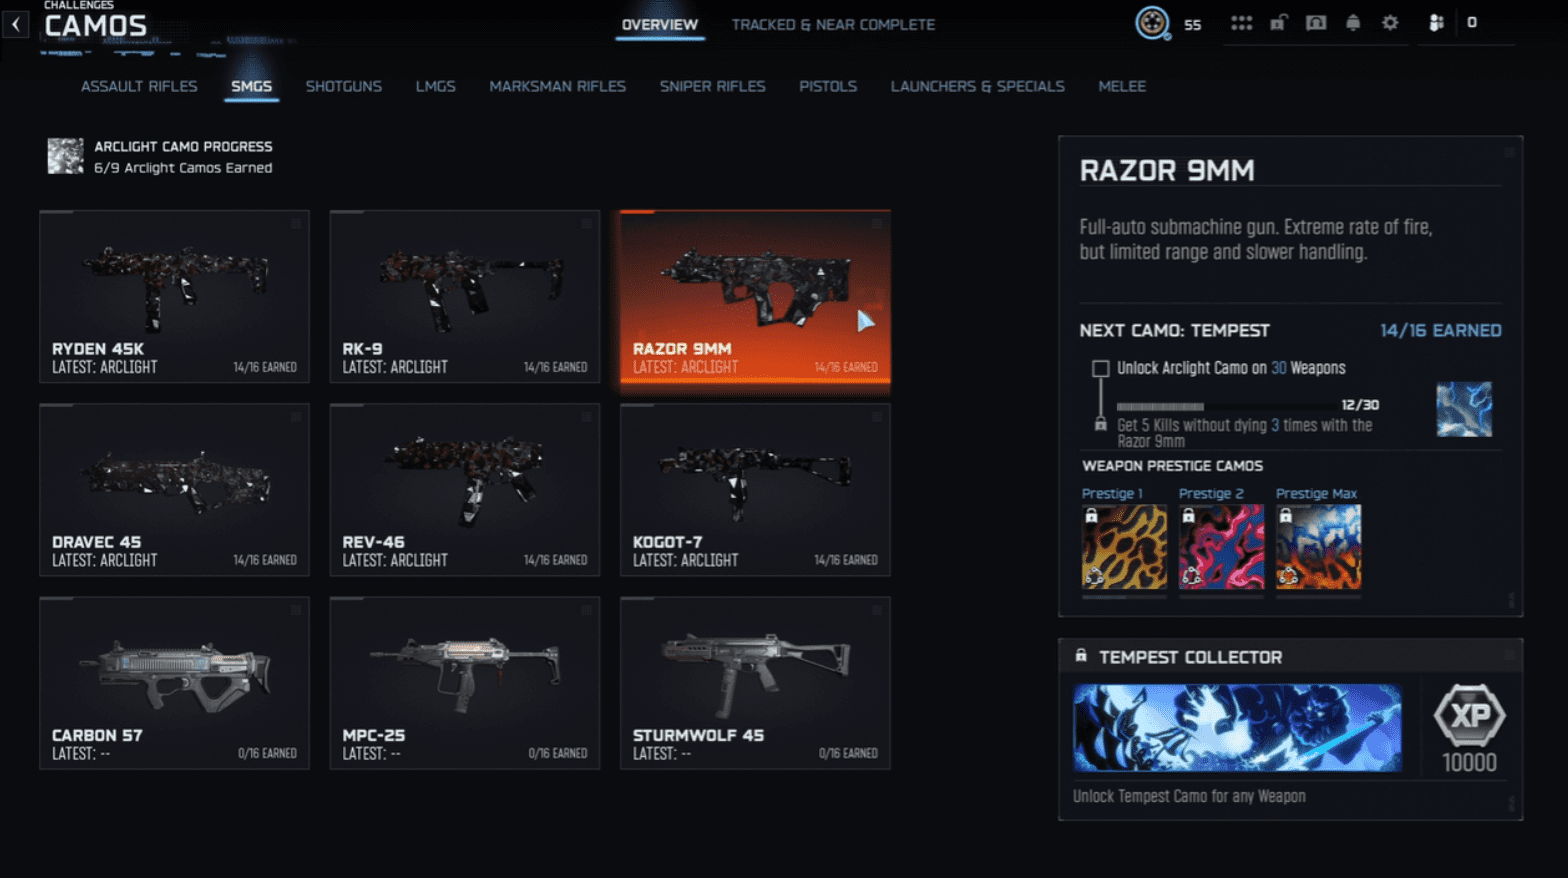Select the Carbon 57 weapon card

pos(174,683)
